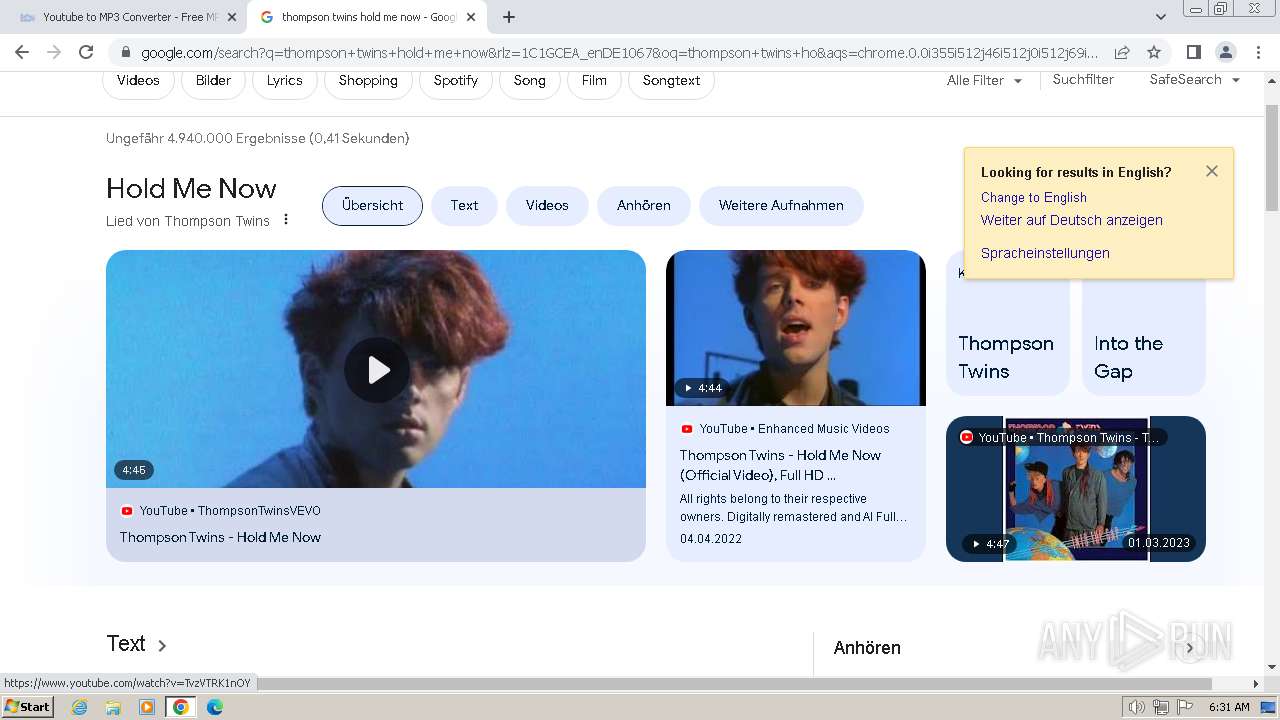Go back with the browser back arrow

pos(22,52)
